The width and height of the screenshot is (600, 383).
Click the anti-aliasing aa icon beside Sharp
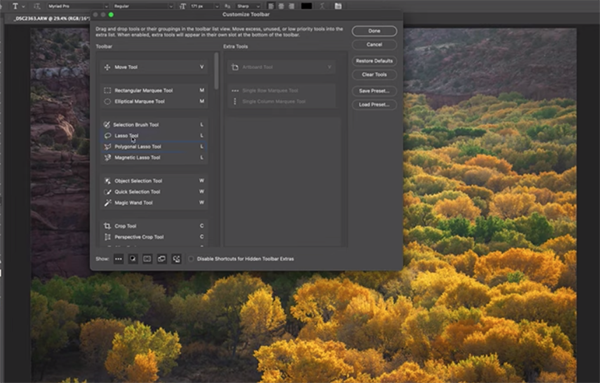click(x=227, y=6)
